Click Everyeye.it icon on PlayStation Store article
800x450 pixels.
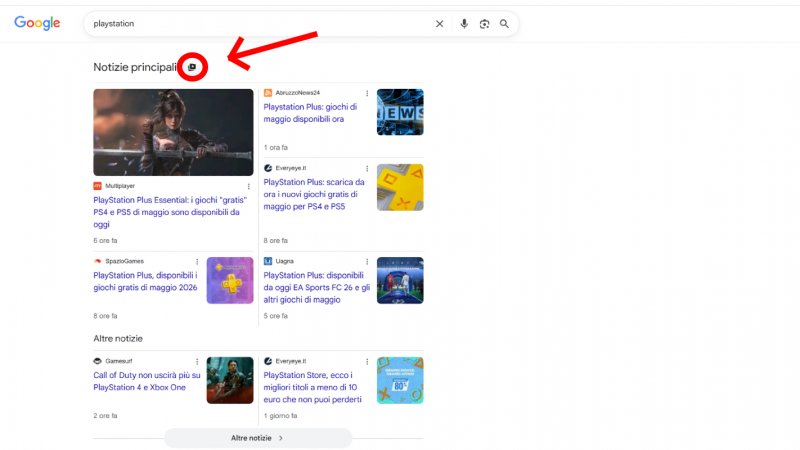click(268, 361)
